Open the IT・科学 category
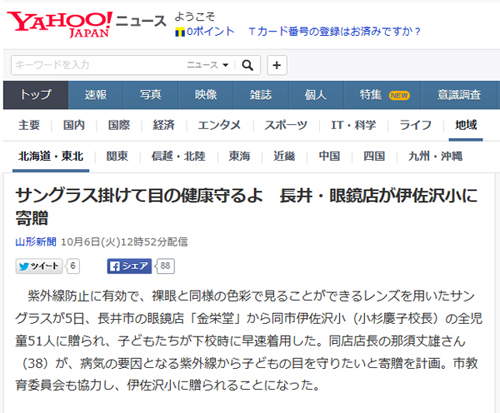Screen dimensions: 500x413 point(353,125)
